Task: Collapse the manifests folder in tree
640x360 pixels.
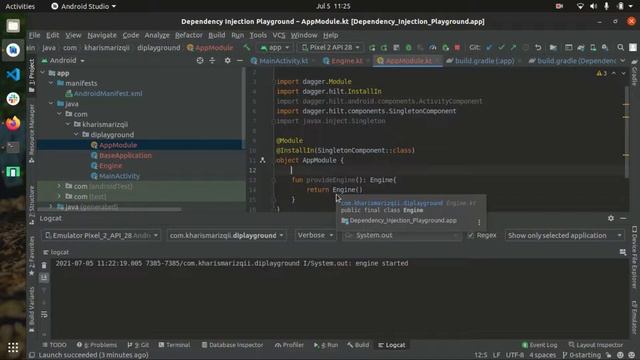Action: click(51, 83)
